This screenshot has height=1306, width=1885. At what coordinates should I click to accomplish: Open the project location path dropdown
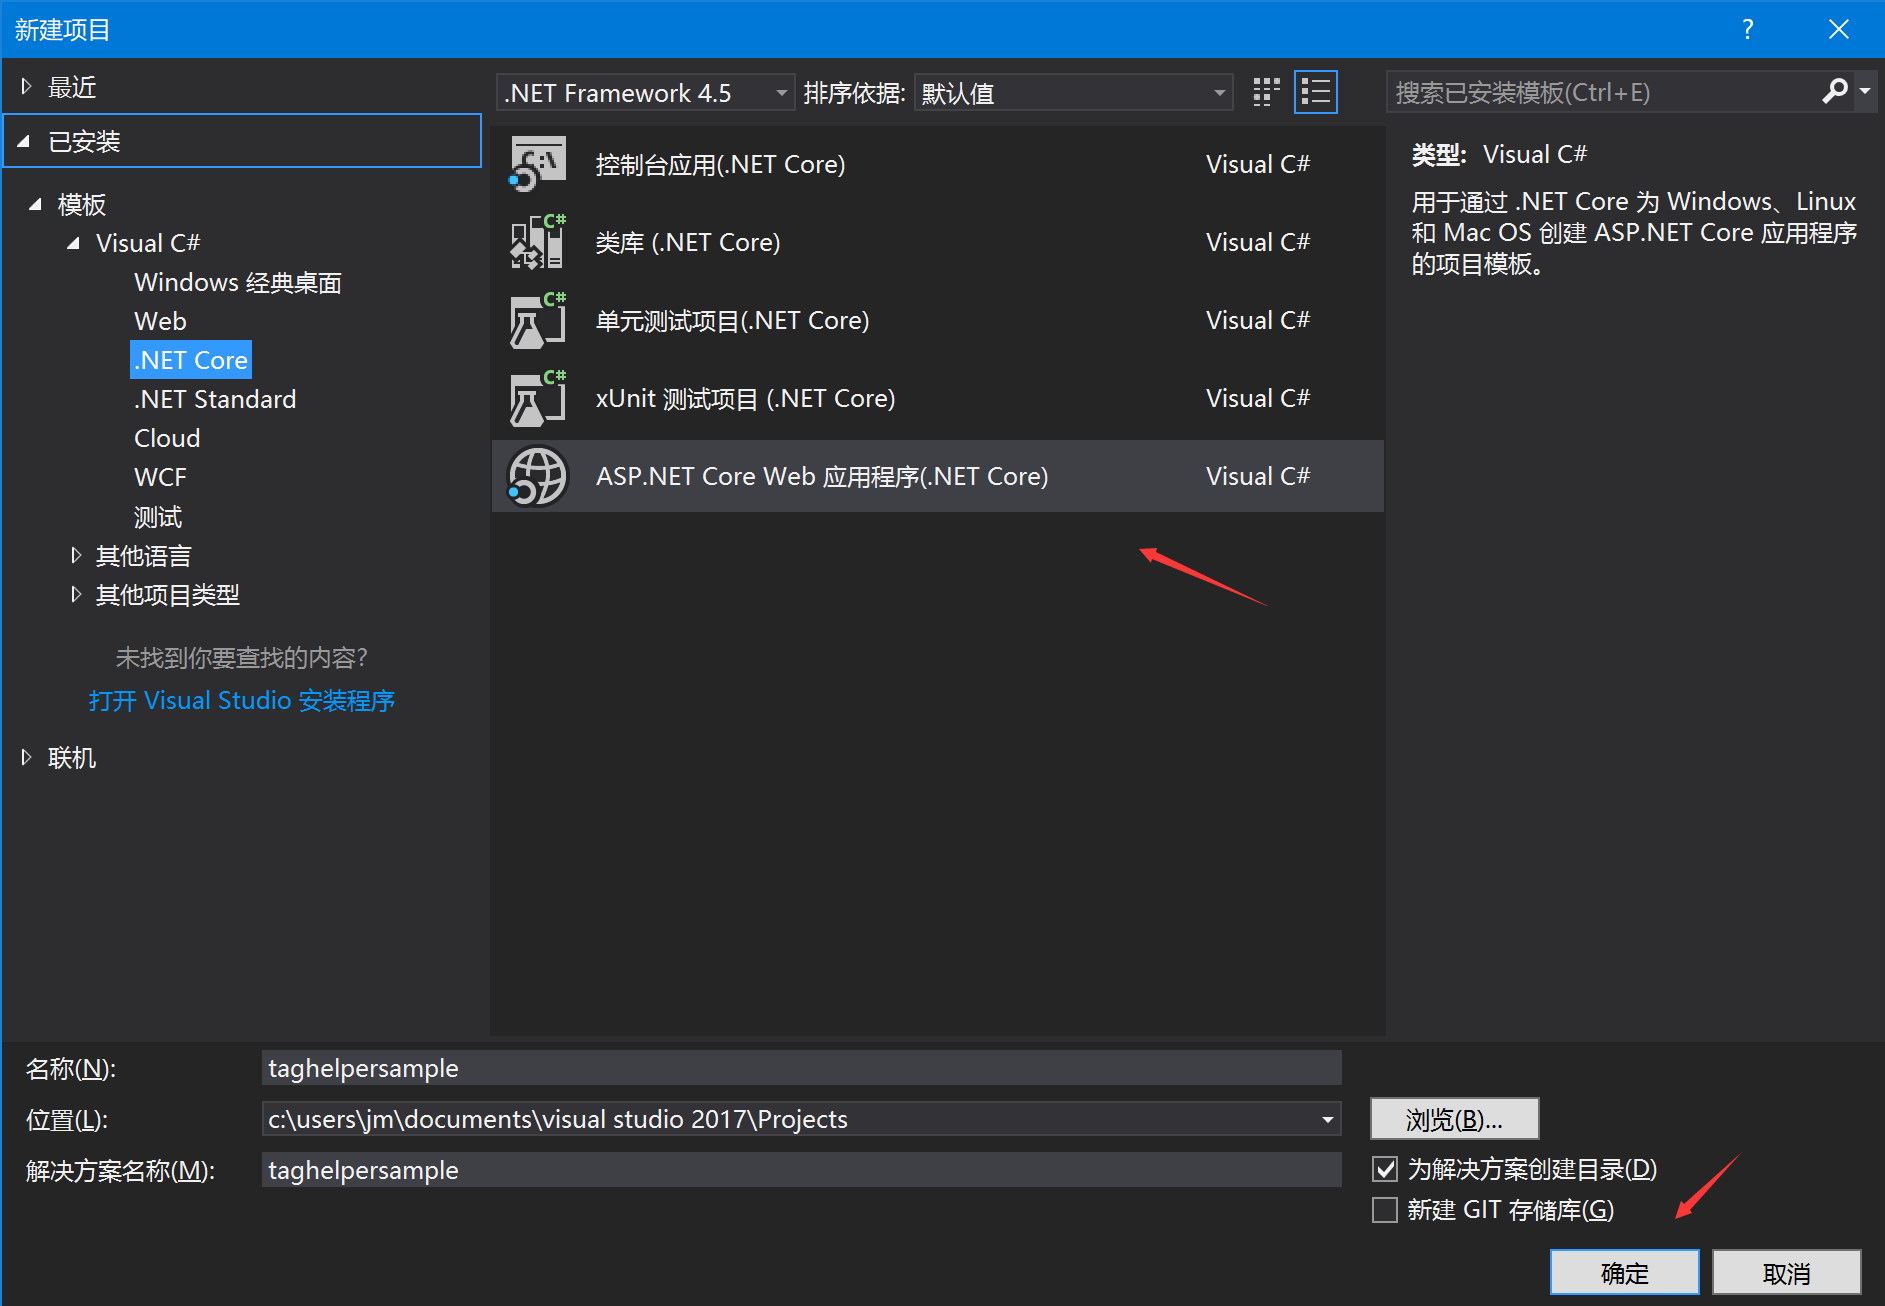point(1327,1119)
